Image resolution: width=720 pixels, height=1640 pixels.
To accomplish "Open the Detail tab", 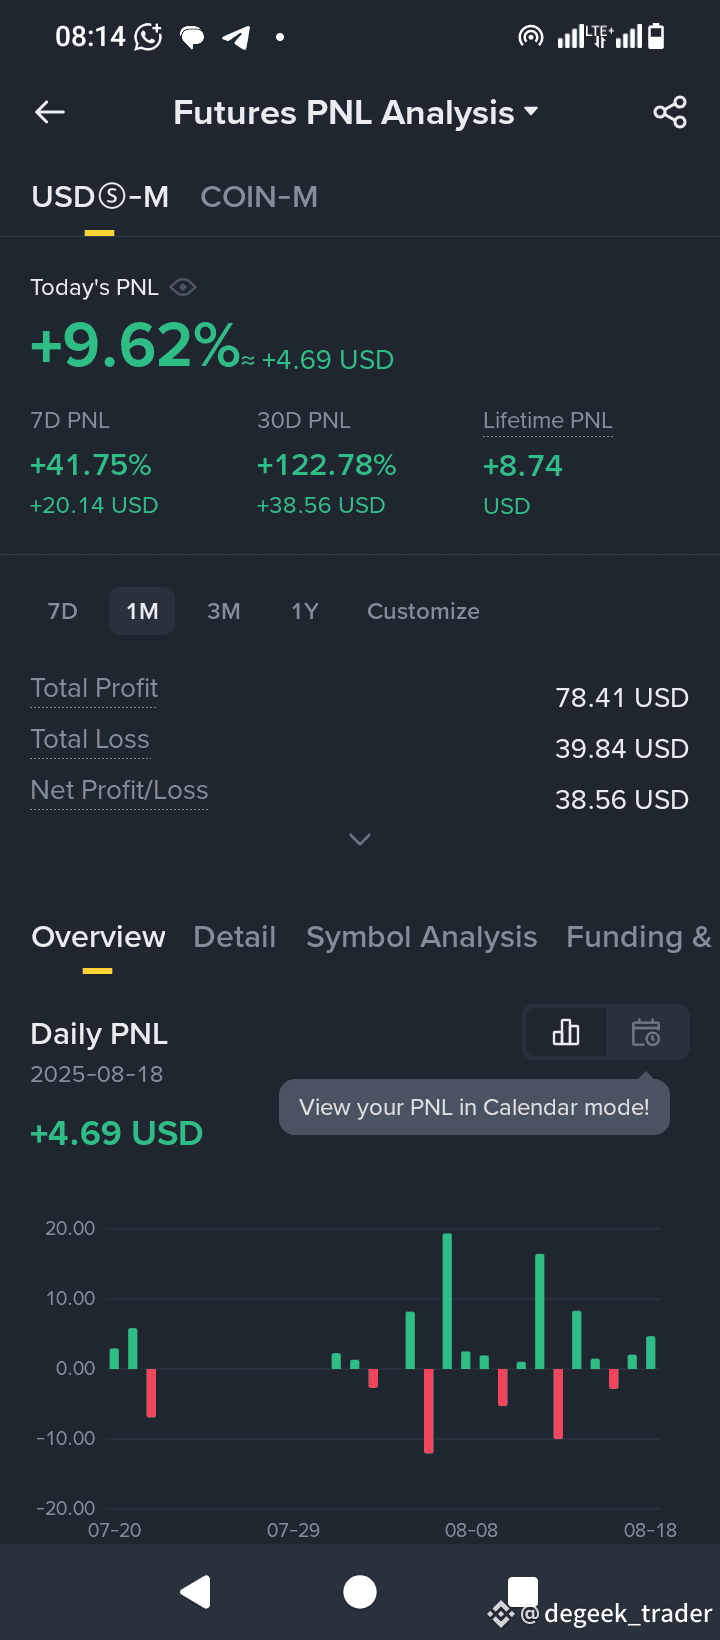I will (234, 937).
